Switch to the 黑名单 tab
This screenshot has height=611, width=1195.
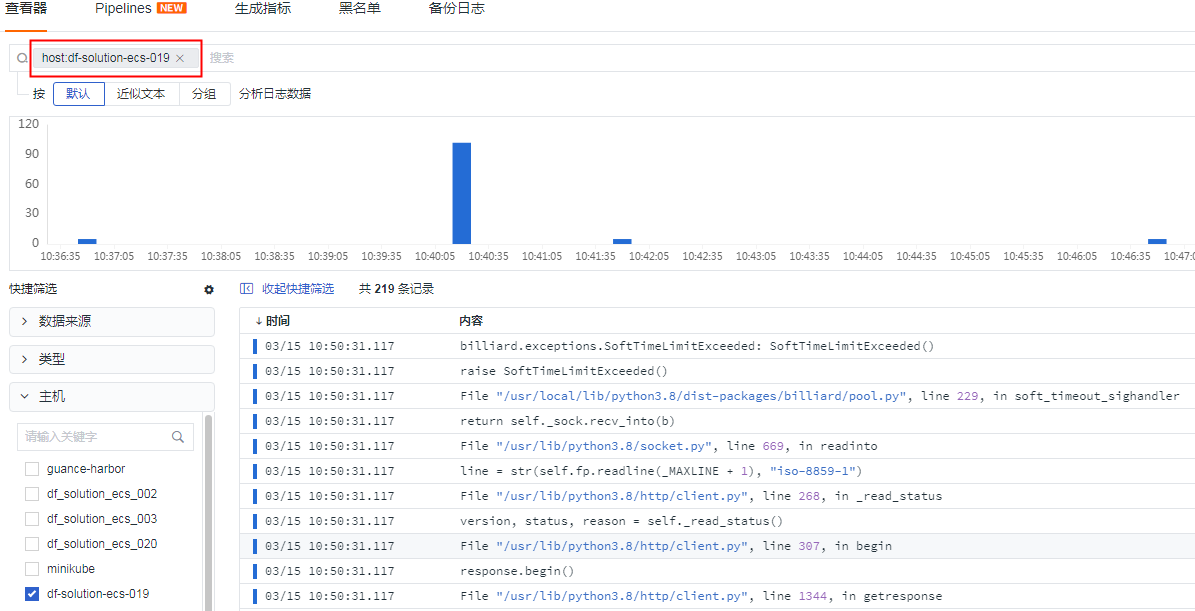click(x=359, y=7)
